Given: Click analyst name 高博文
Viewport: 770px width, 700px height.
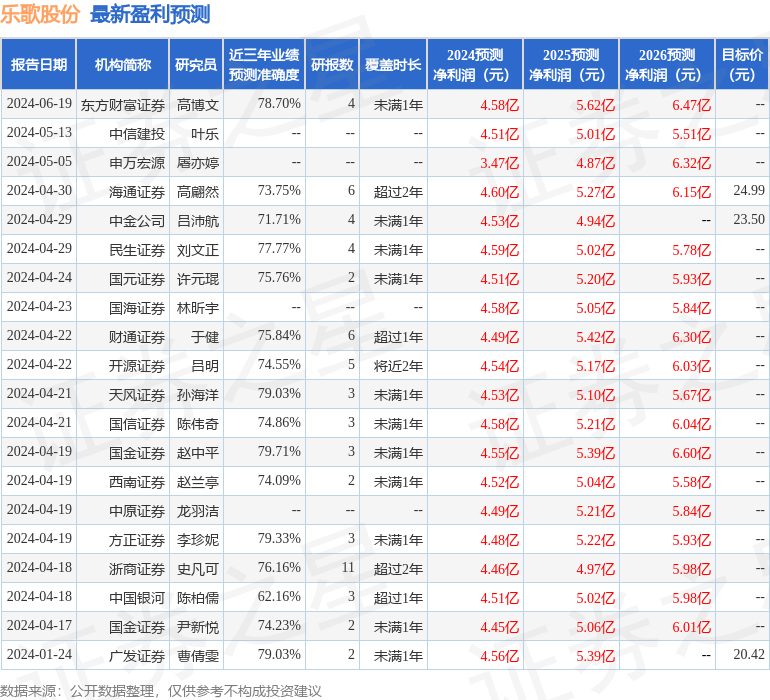Looking at the screenshot, I should (197, 105).
